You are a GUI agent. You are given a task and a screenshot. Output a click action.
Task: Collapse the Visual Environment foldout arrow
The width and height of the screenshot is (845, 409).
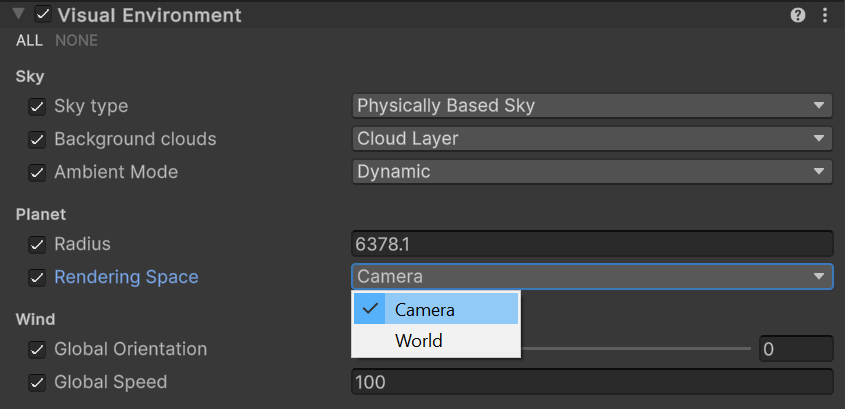(x=18, y=15)
